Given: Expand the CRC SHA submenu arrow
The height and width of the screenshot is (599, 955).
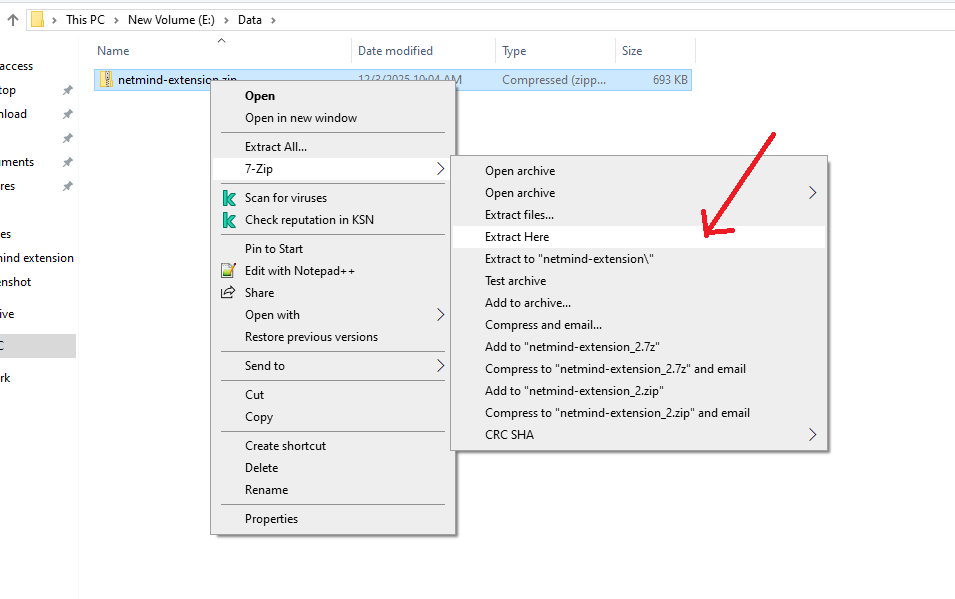Looking at the screenshot, I should [812, 435].
